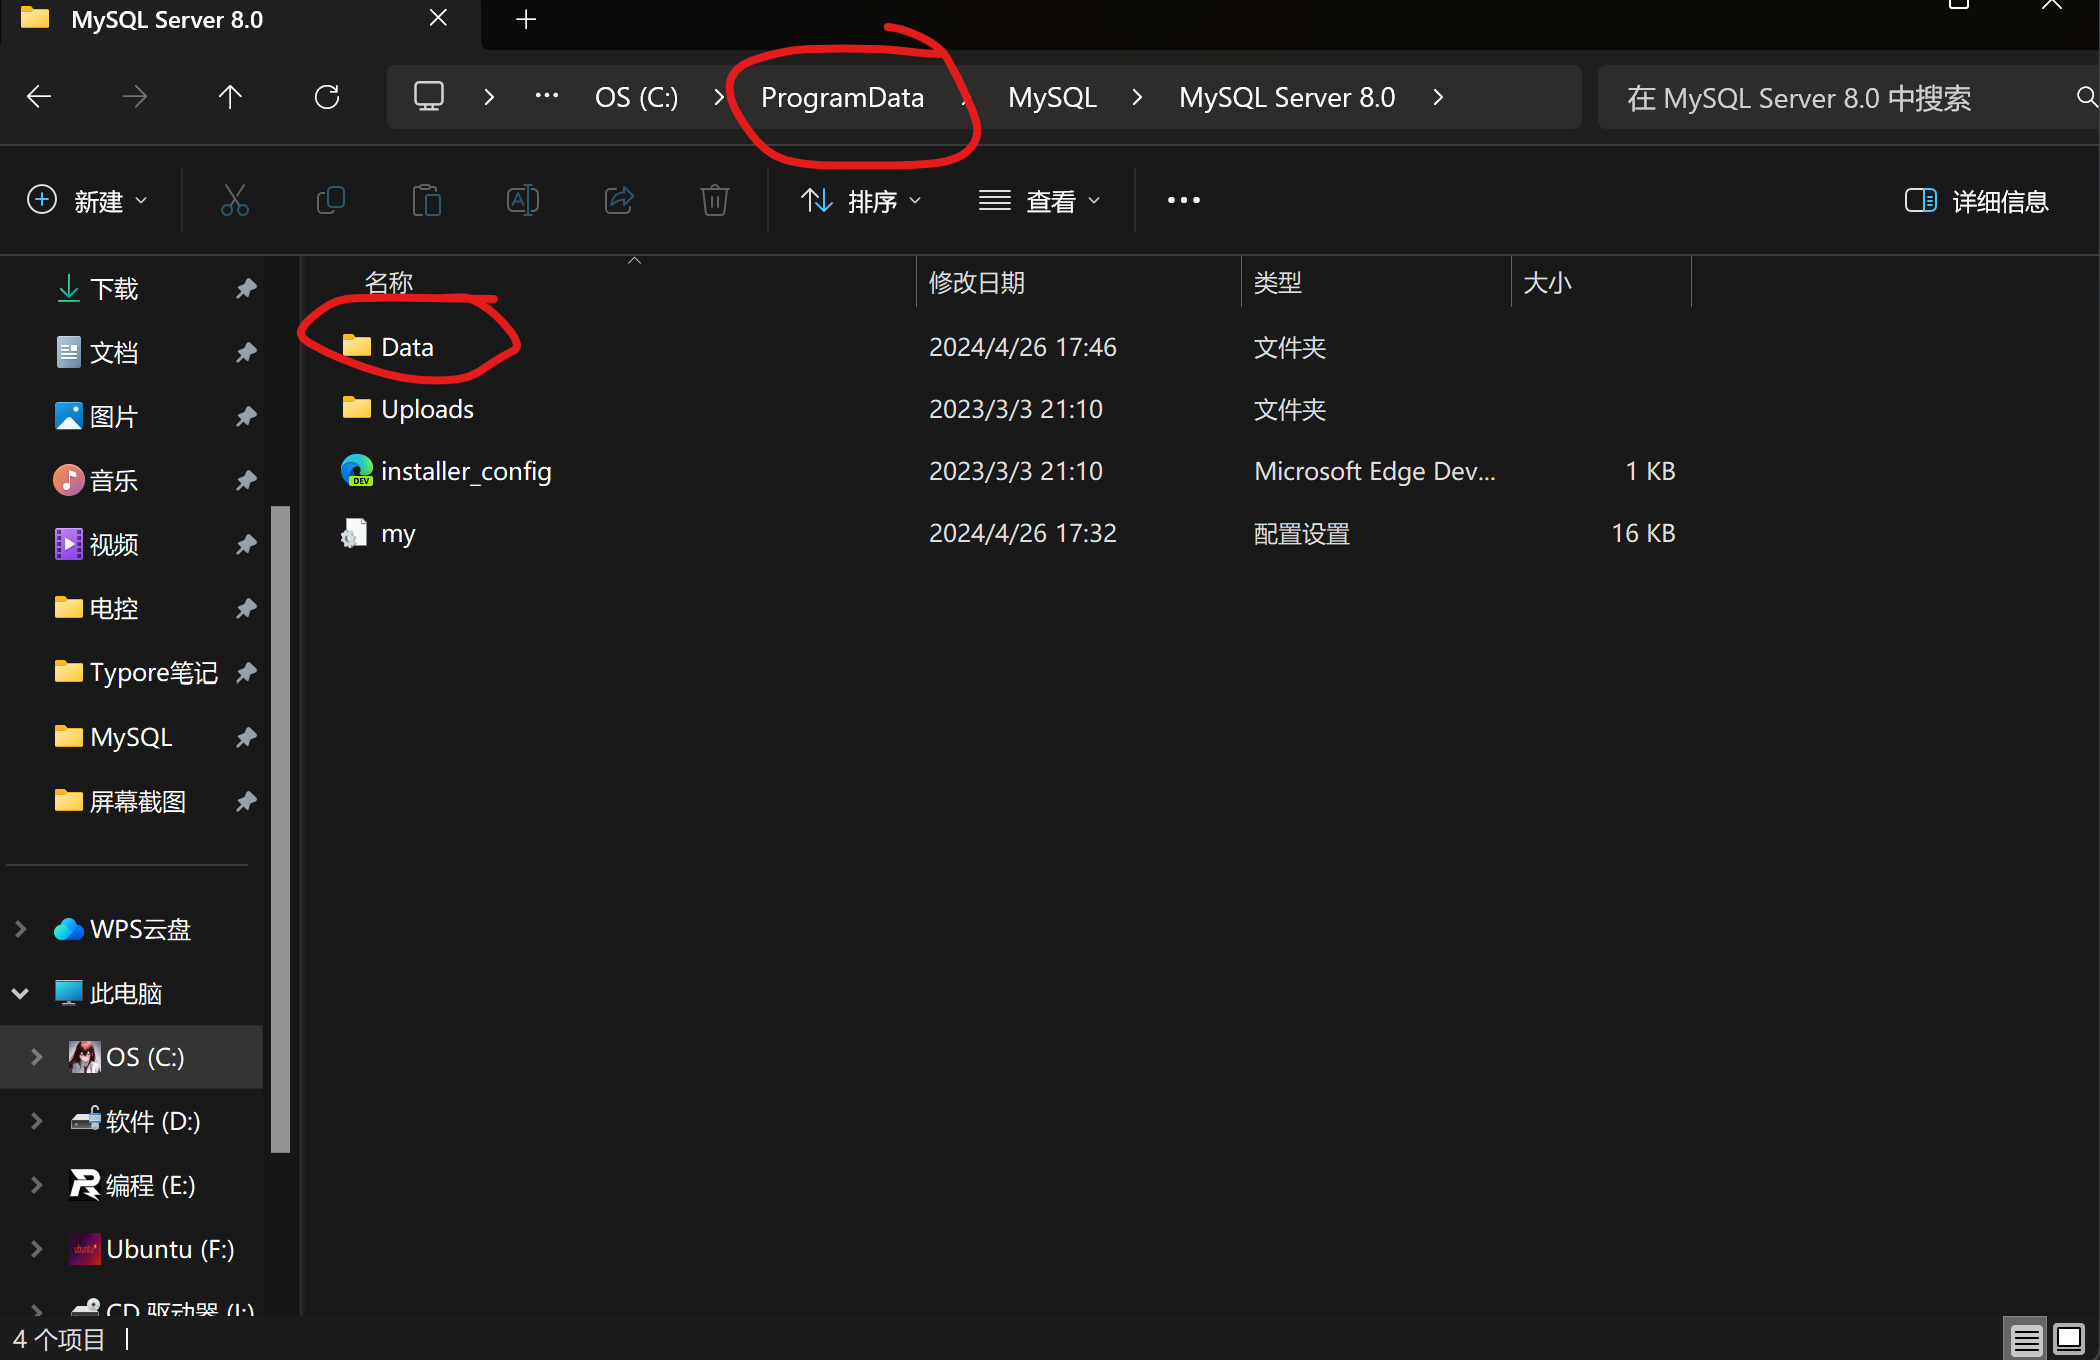Click the rename icon in toolbar

tap(523, 201)
